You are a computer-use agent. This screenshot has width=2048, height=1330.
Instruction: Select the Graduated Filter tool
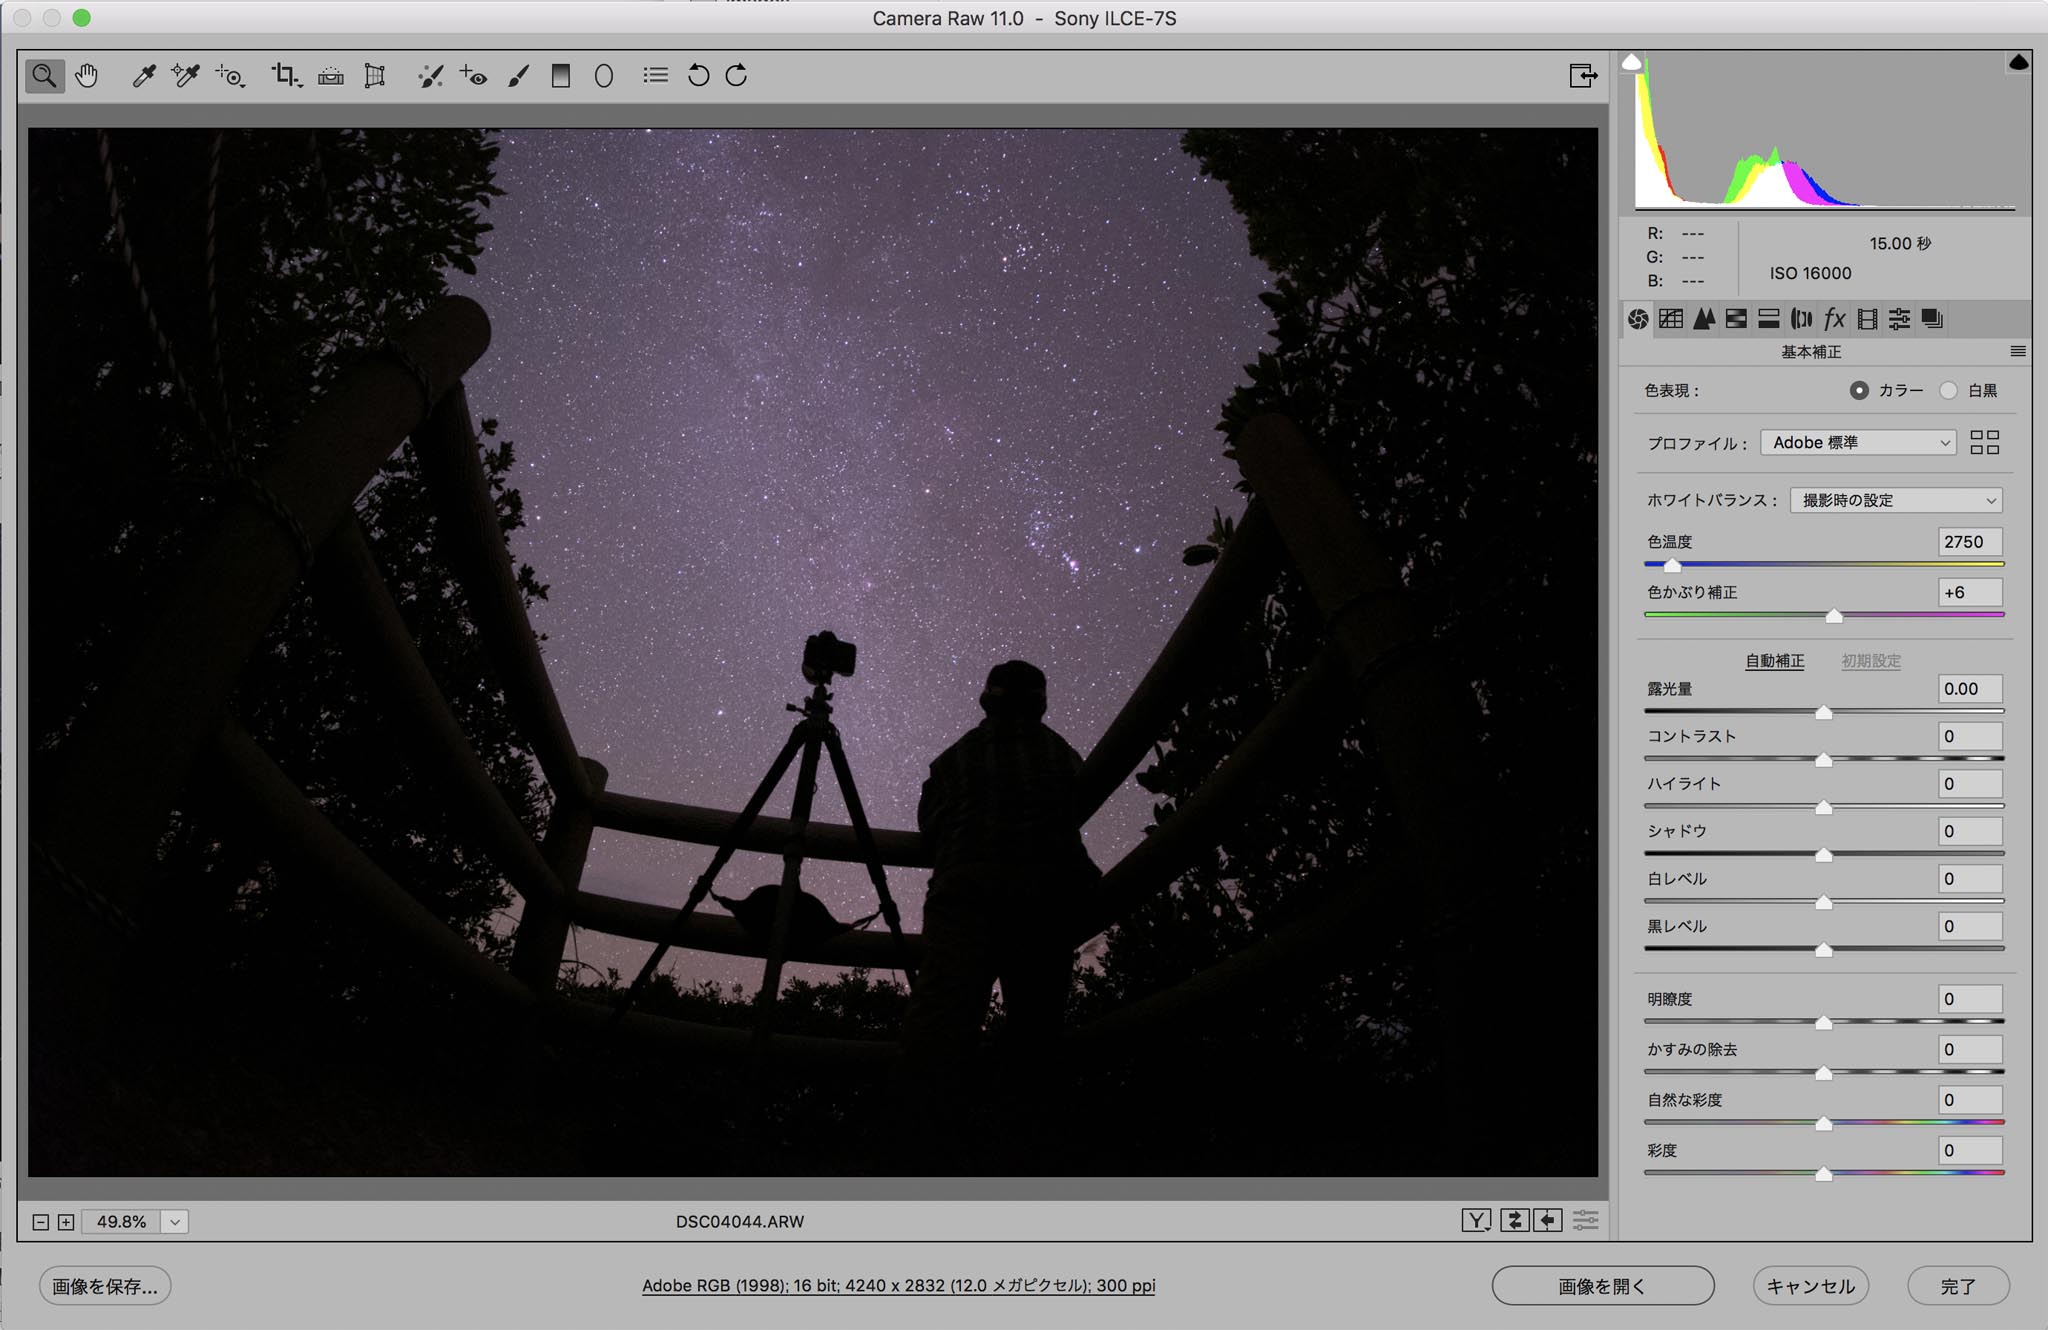[x=560, y=76]
